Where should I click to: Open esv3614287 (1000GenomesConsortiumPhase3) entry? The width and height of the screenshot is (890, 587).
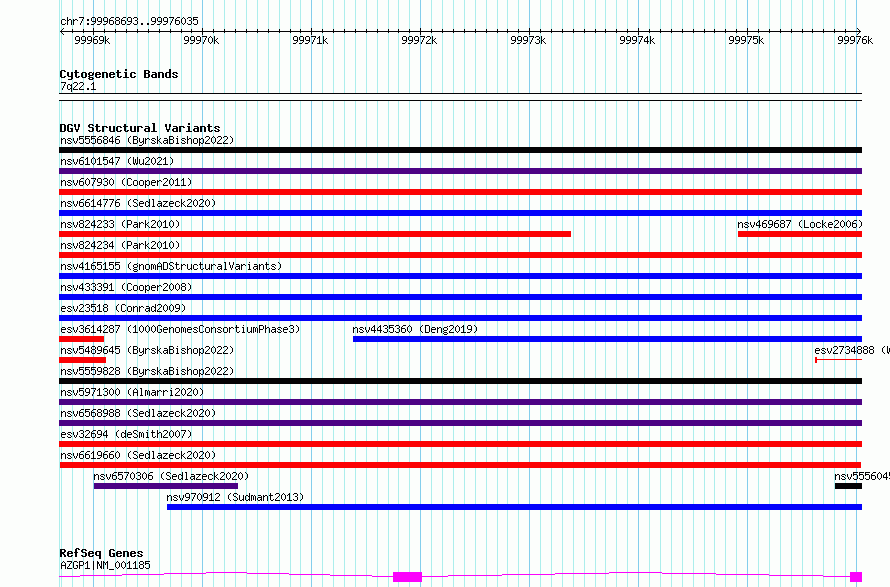click(x=180, y=329)
